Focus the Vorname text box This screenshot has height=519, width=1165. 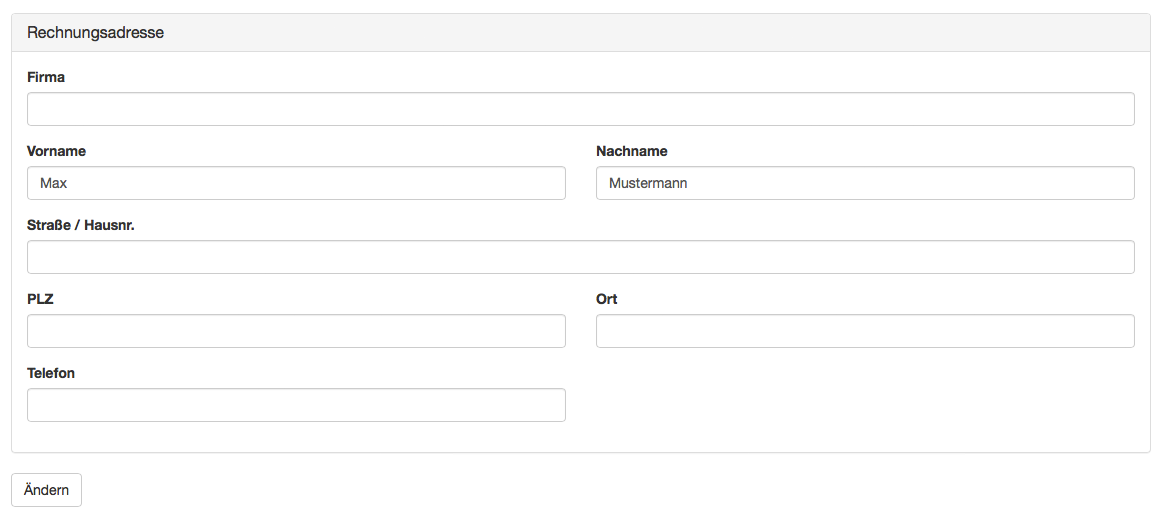point(296,183)
